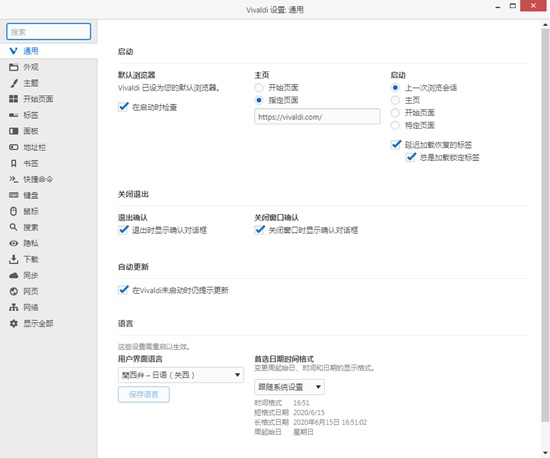Click the grid icon for 开始页面
550x458 pixels.
pos(13,99)
